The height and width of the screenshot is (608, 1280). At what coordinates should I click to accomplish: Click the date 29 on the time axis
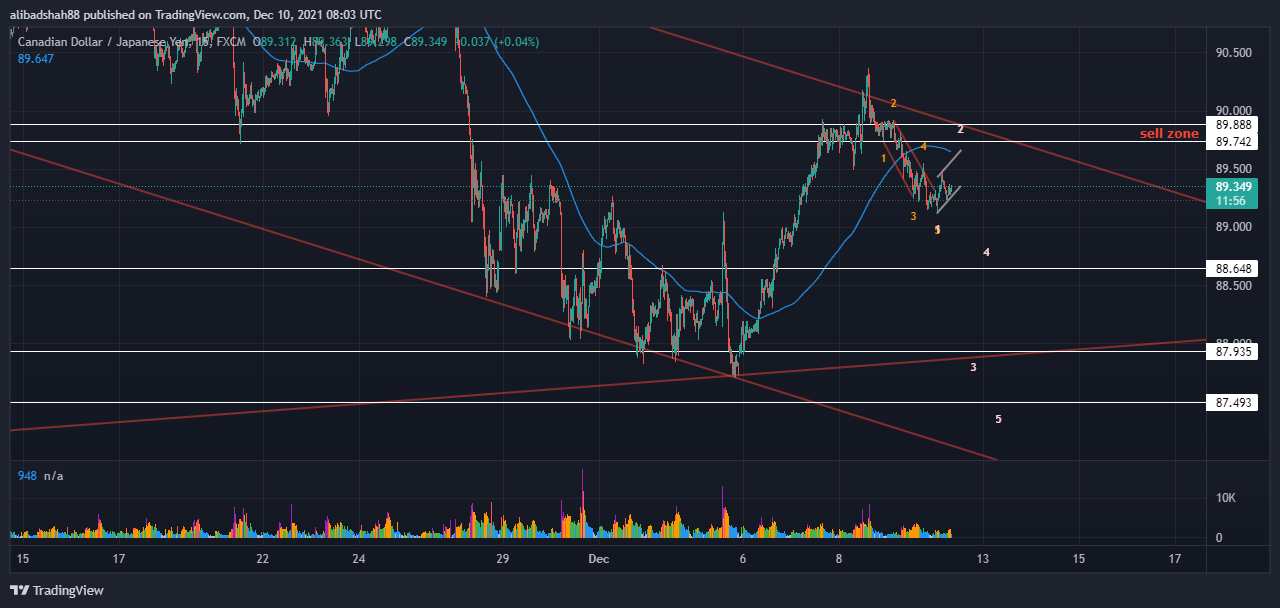(x=503, y=558)
